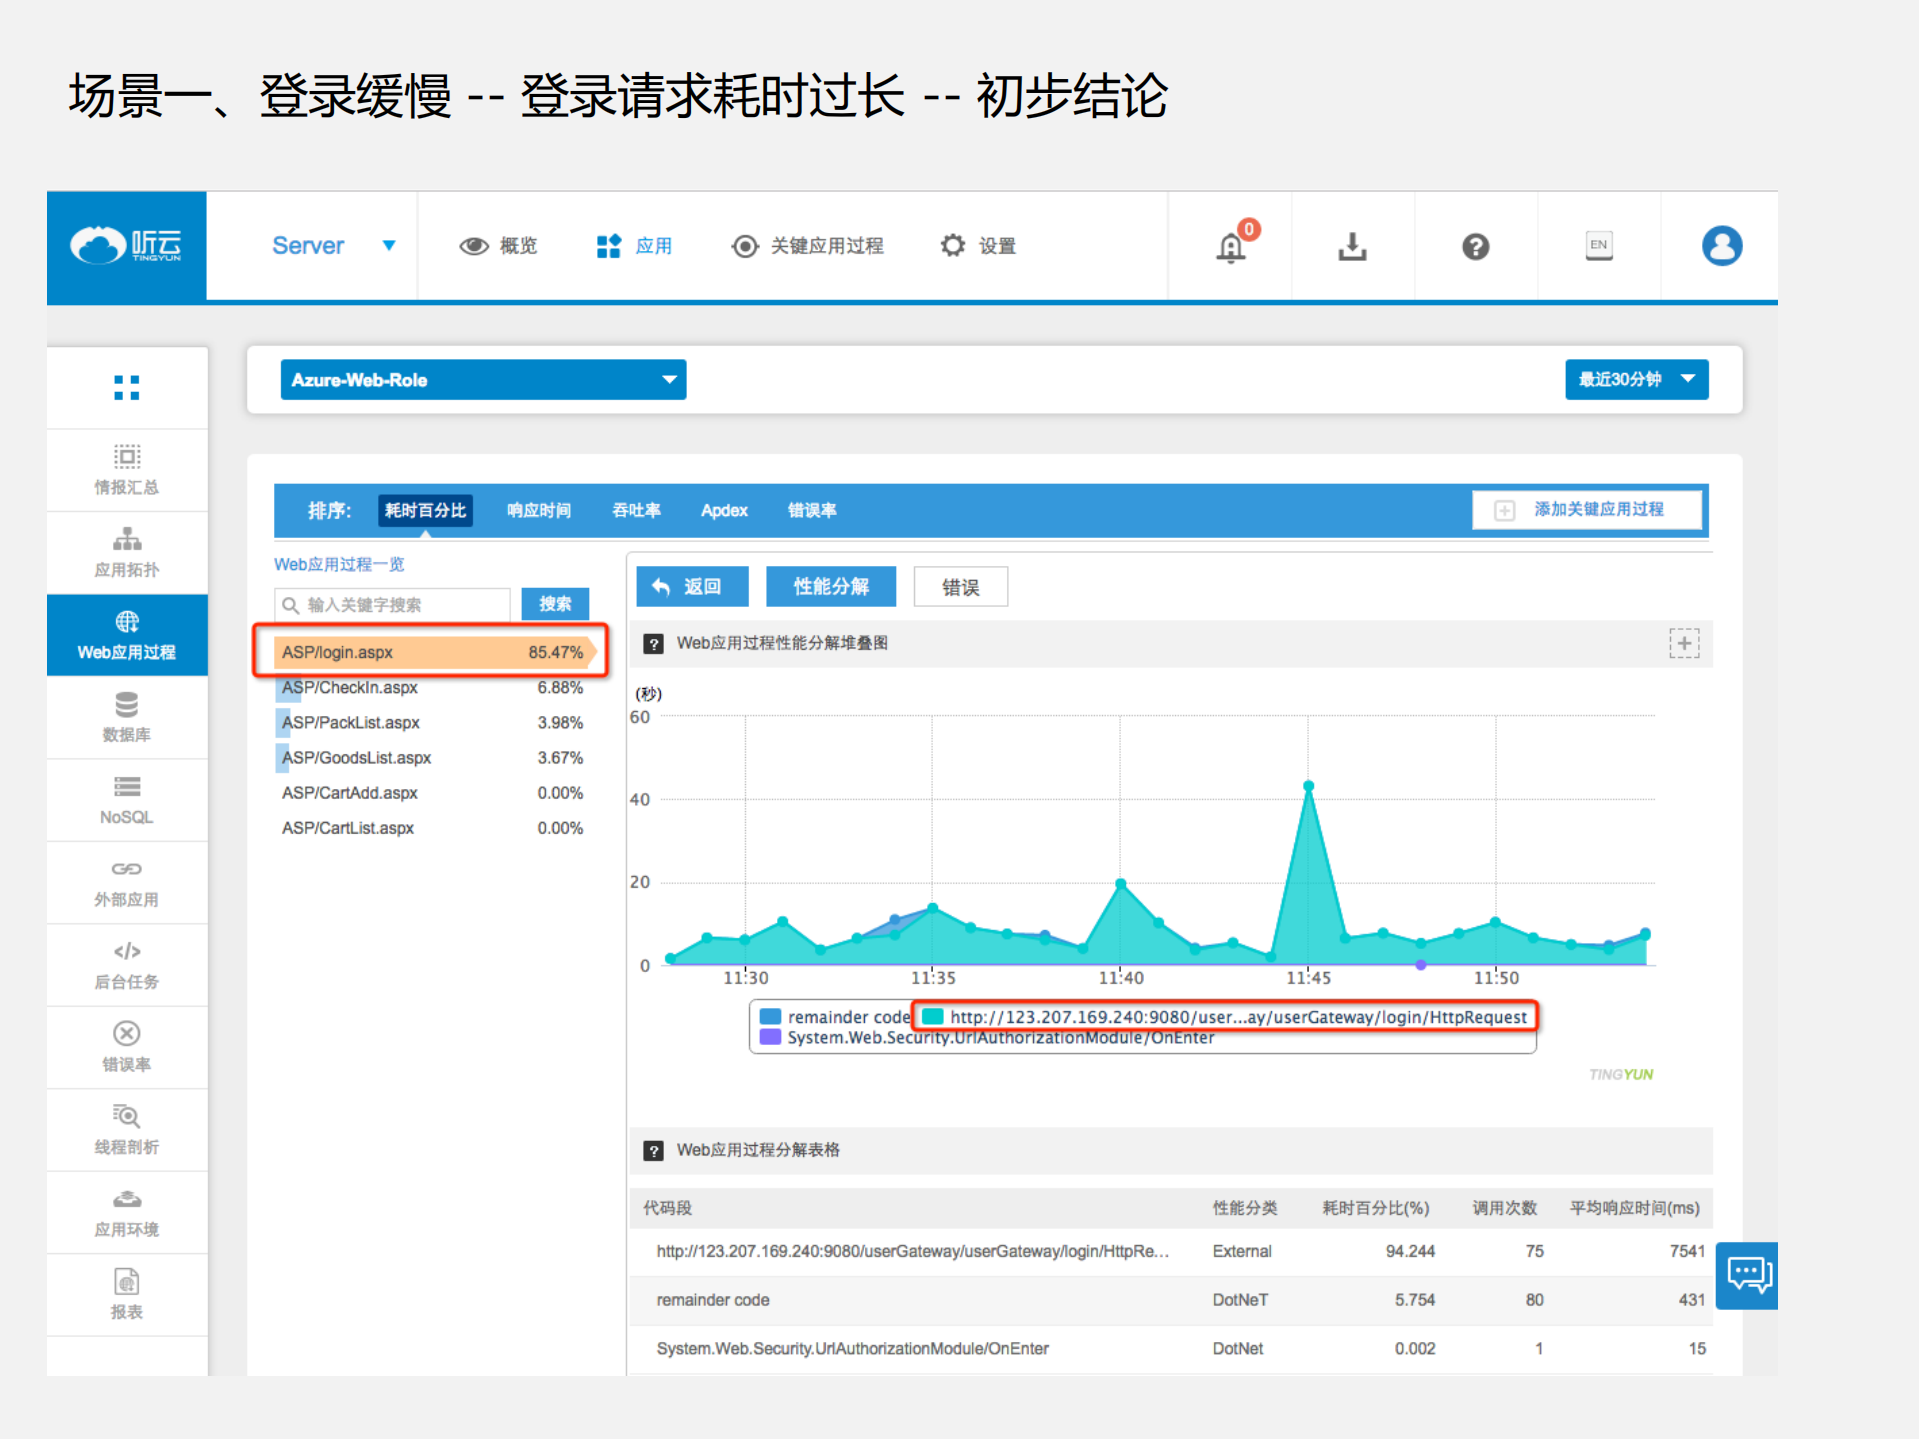The height and width of the screenshot is (1439, 1919).
Task: Switch to the Apdex sort tab
Action: (x=723, y=510)
